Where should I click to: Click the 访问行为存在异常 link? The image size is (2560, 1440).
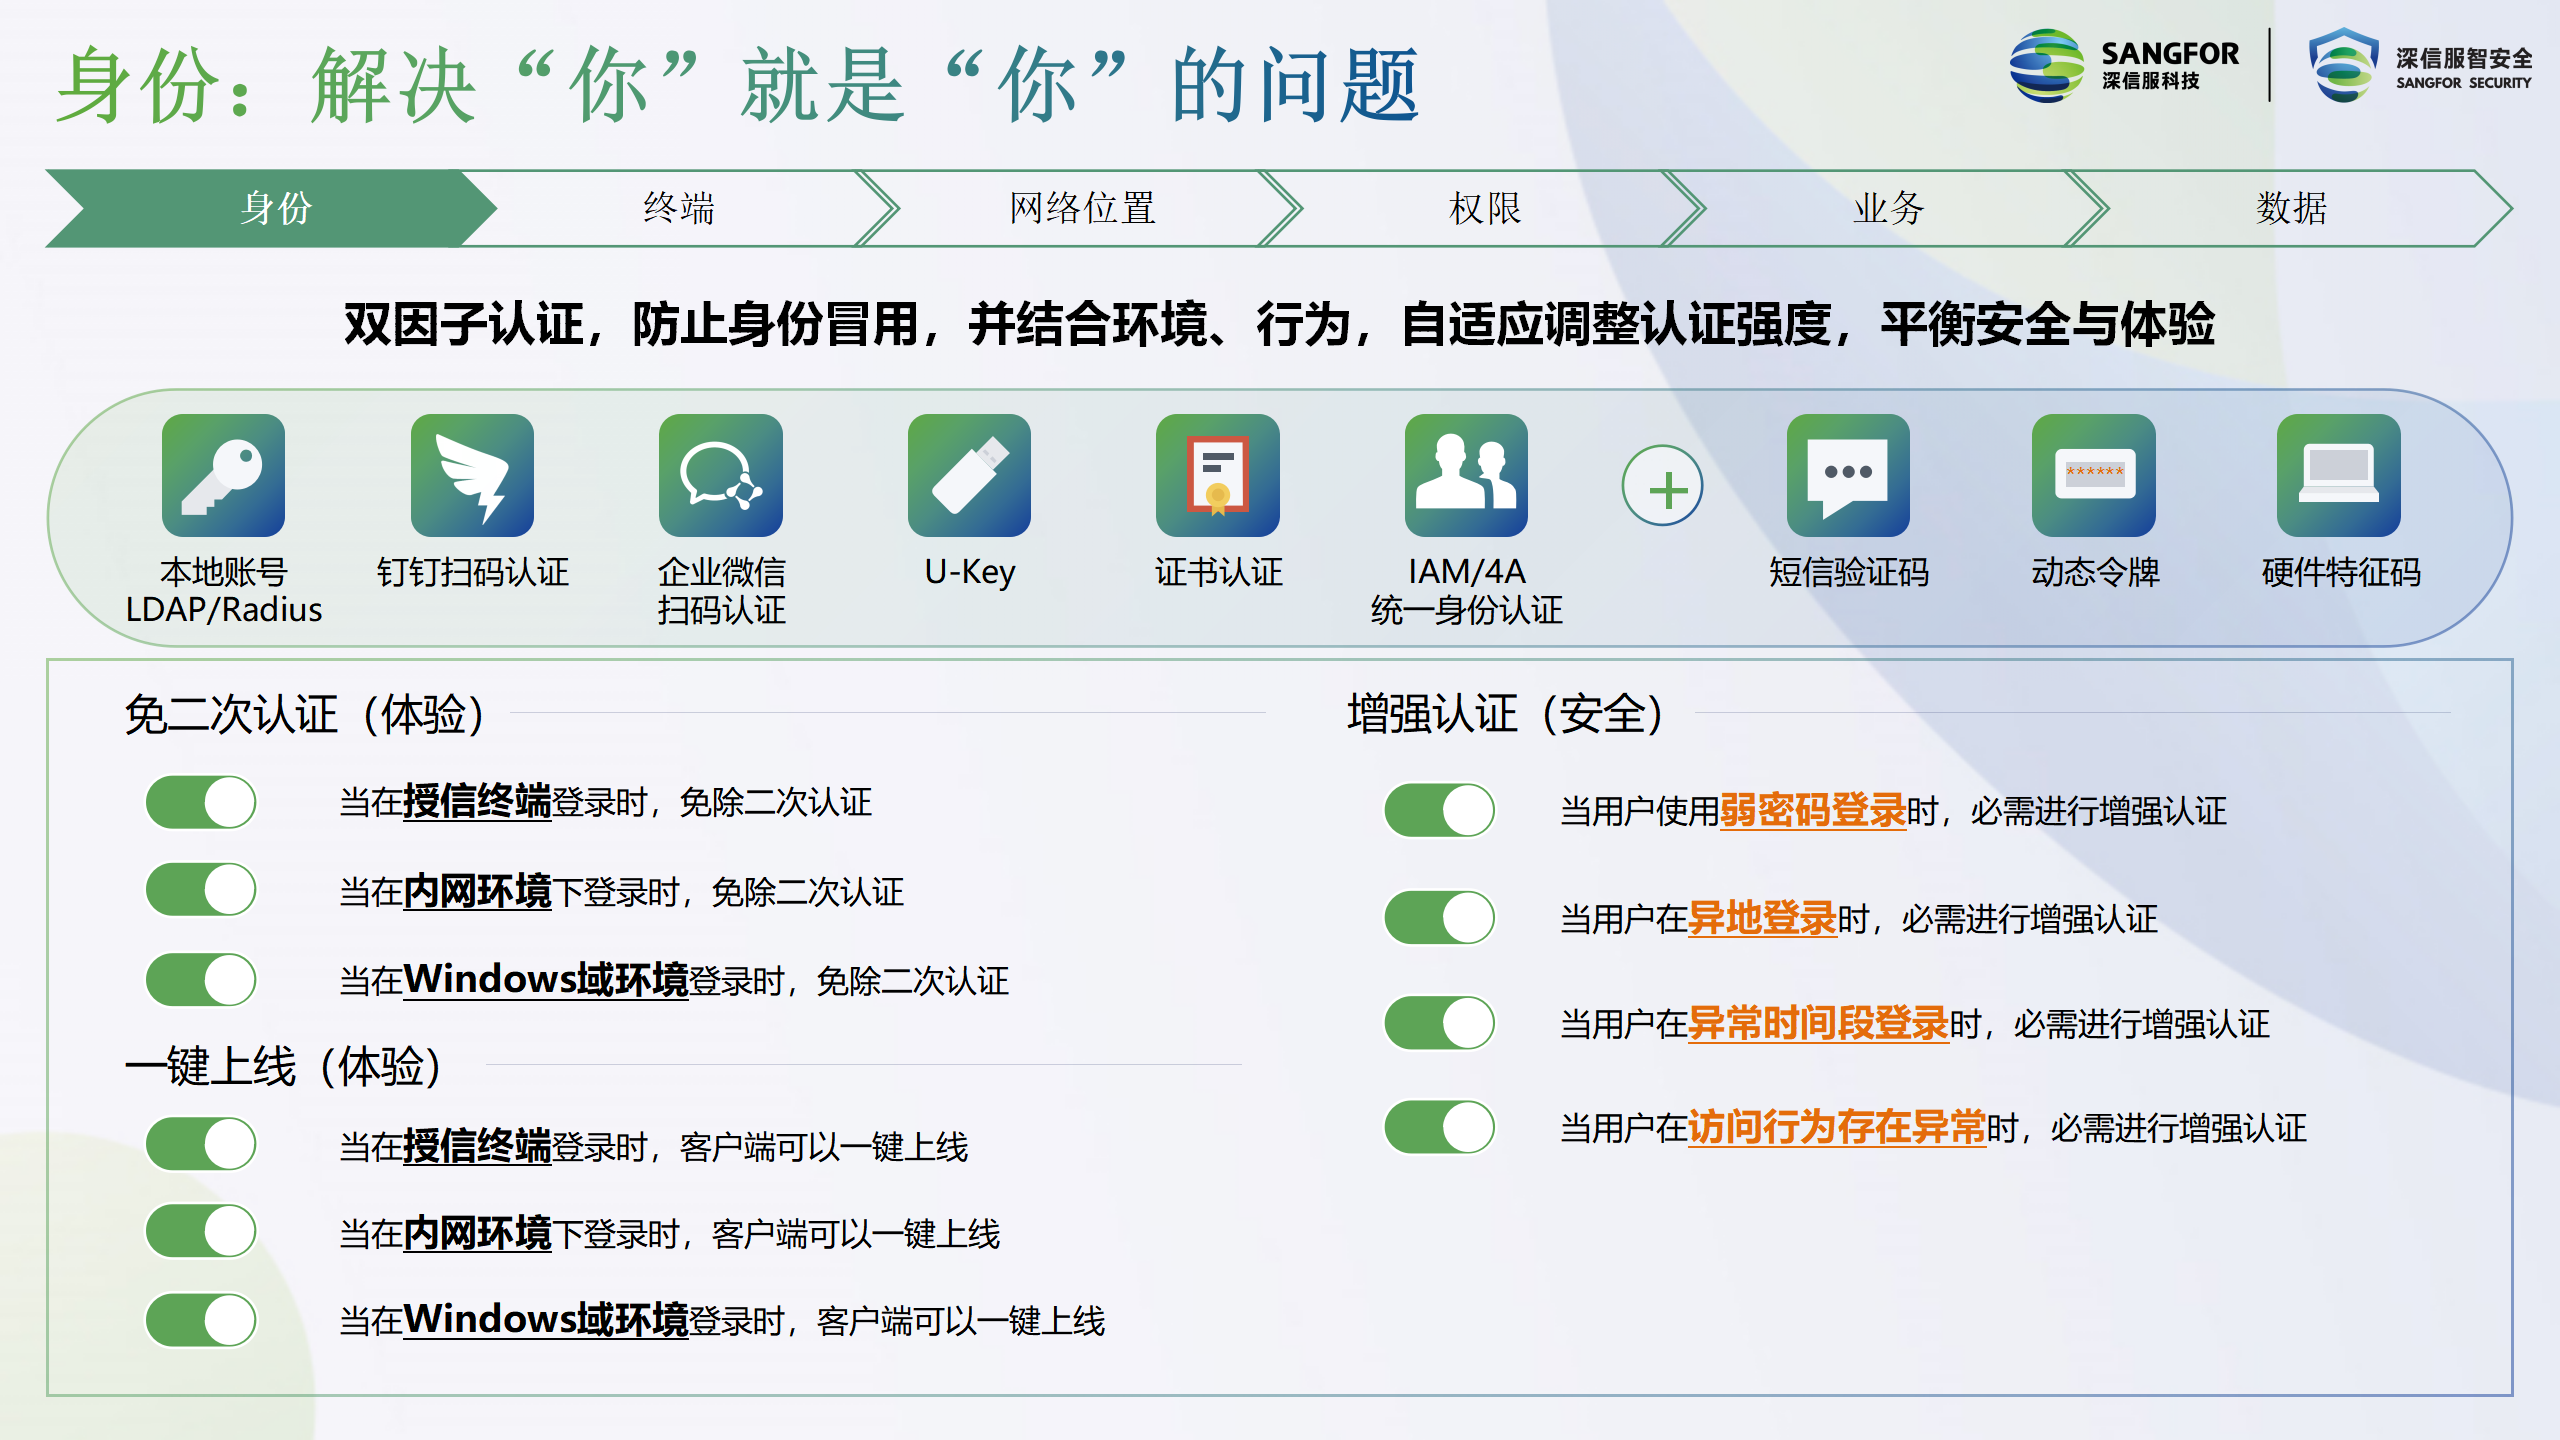point(1837,1128)
